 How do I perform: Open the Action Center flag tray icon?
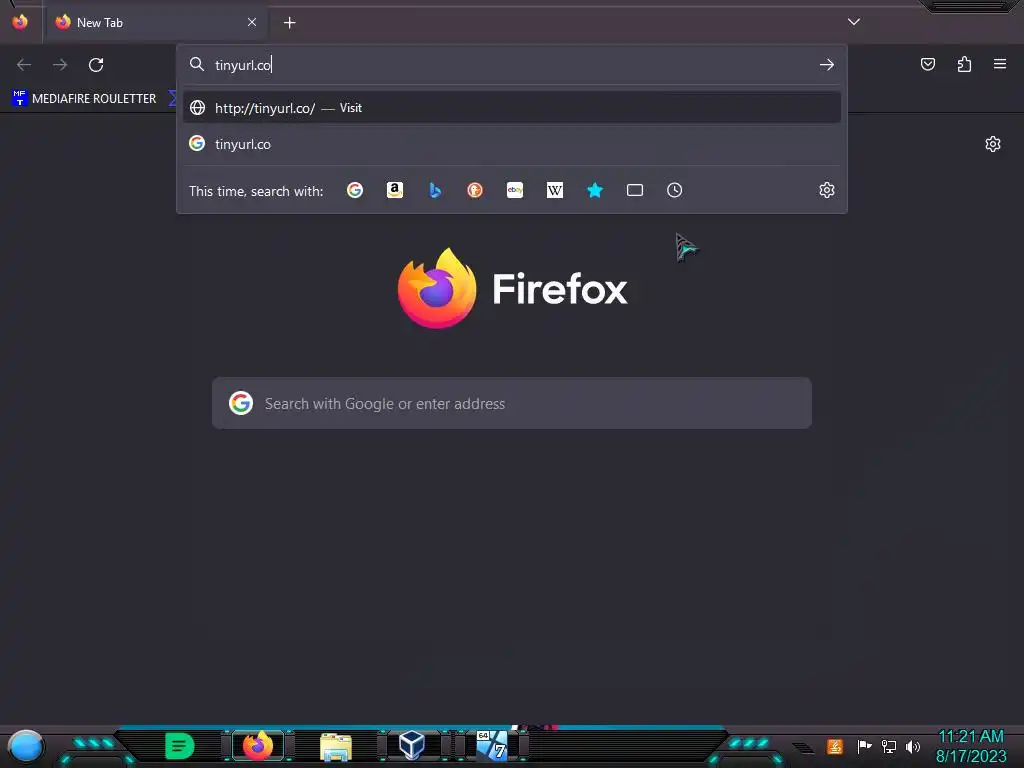864,746
